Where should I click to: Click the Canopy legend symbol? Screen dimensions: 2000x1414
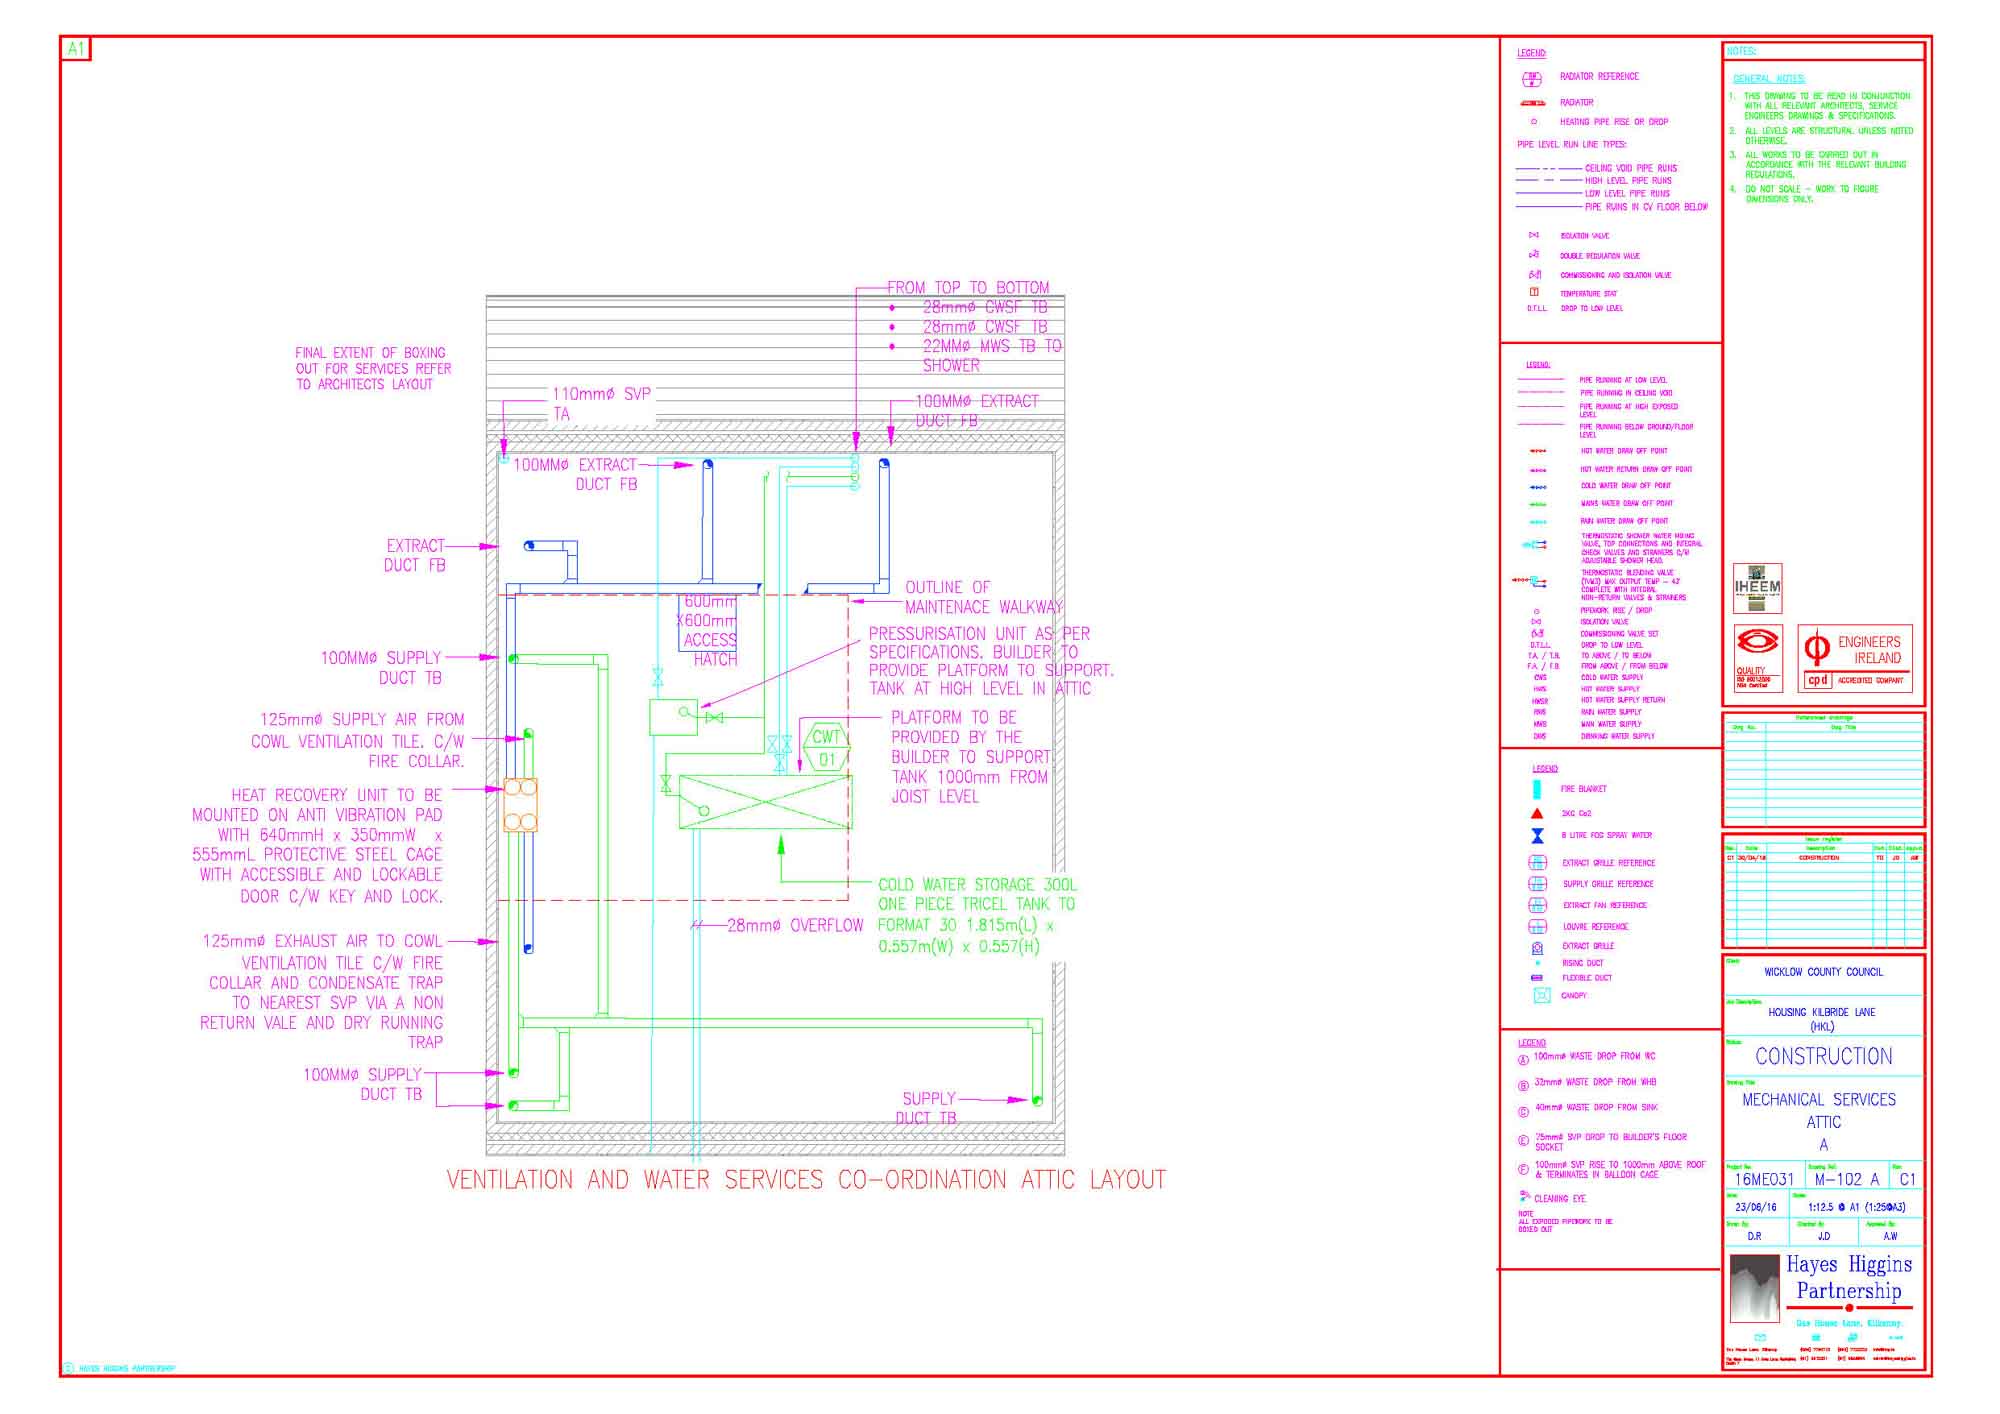(x=1541, y=995)
